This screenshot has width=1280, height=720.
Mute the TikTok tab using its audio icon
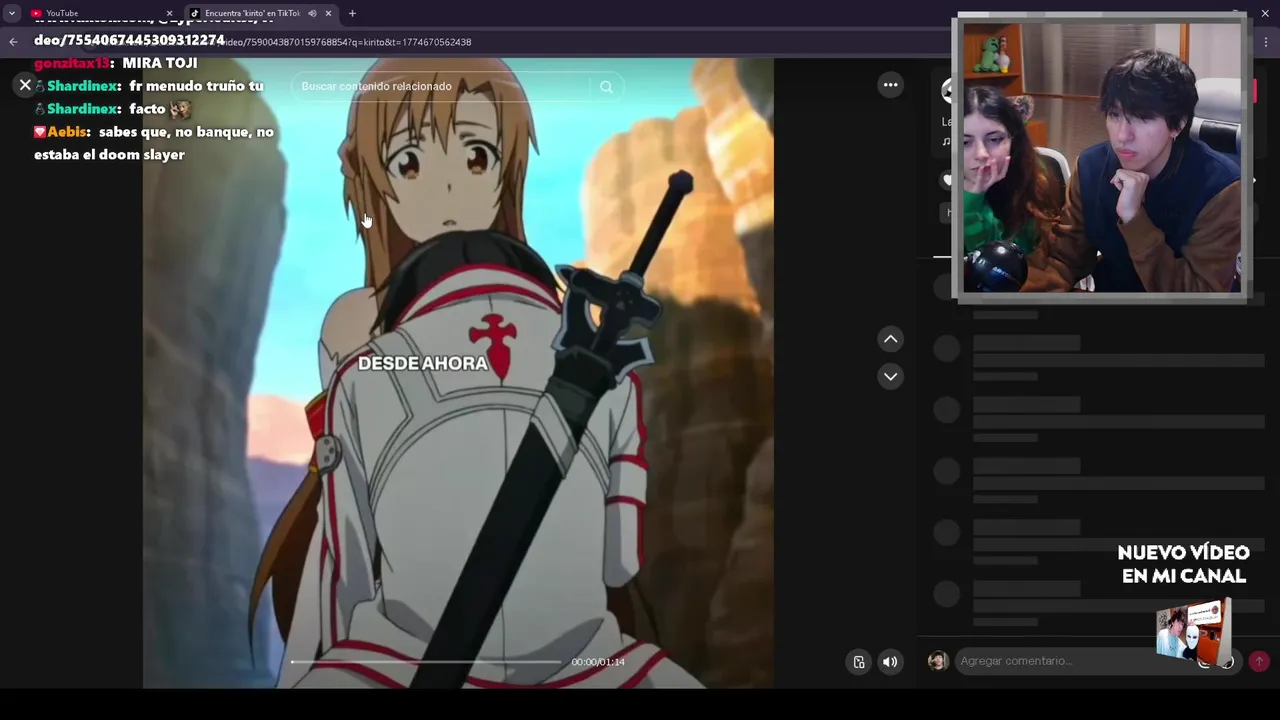pos(312,13)
